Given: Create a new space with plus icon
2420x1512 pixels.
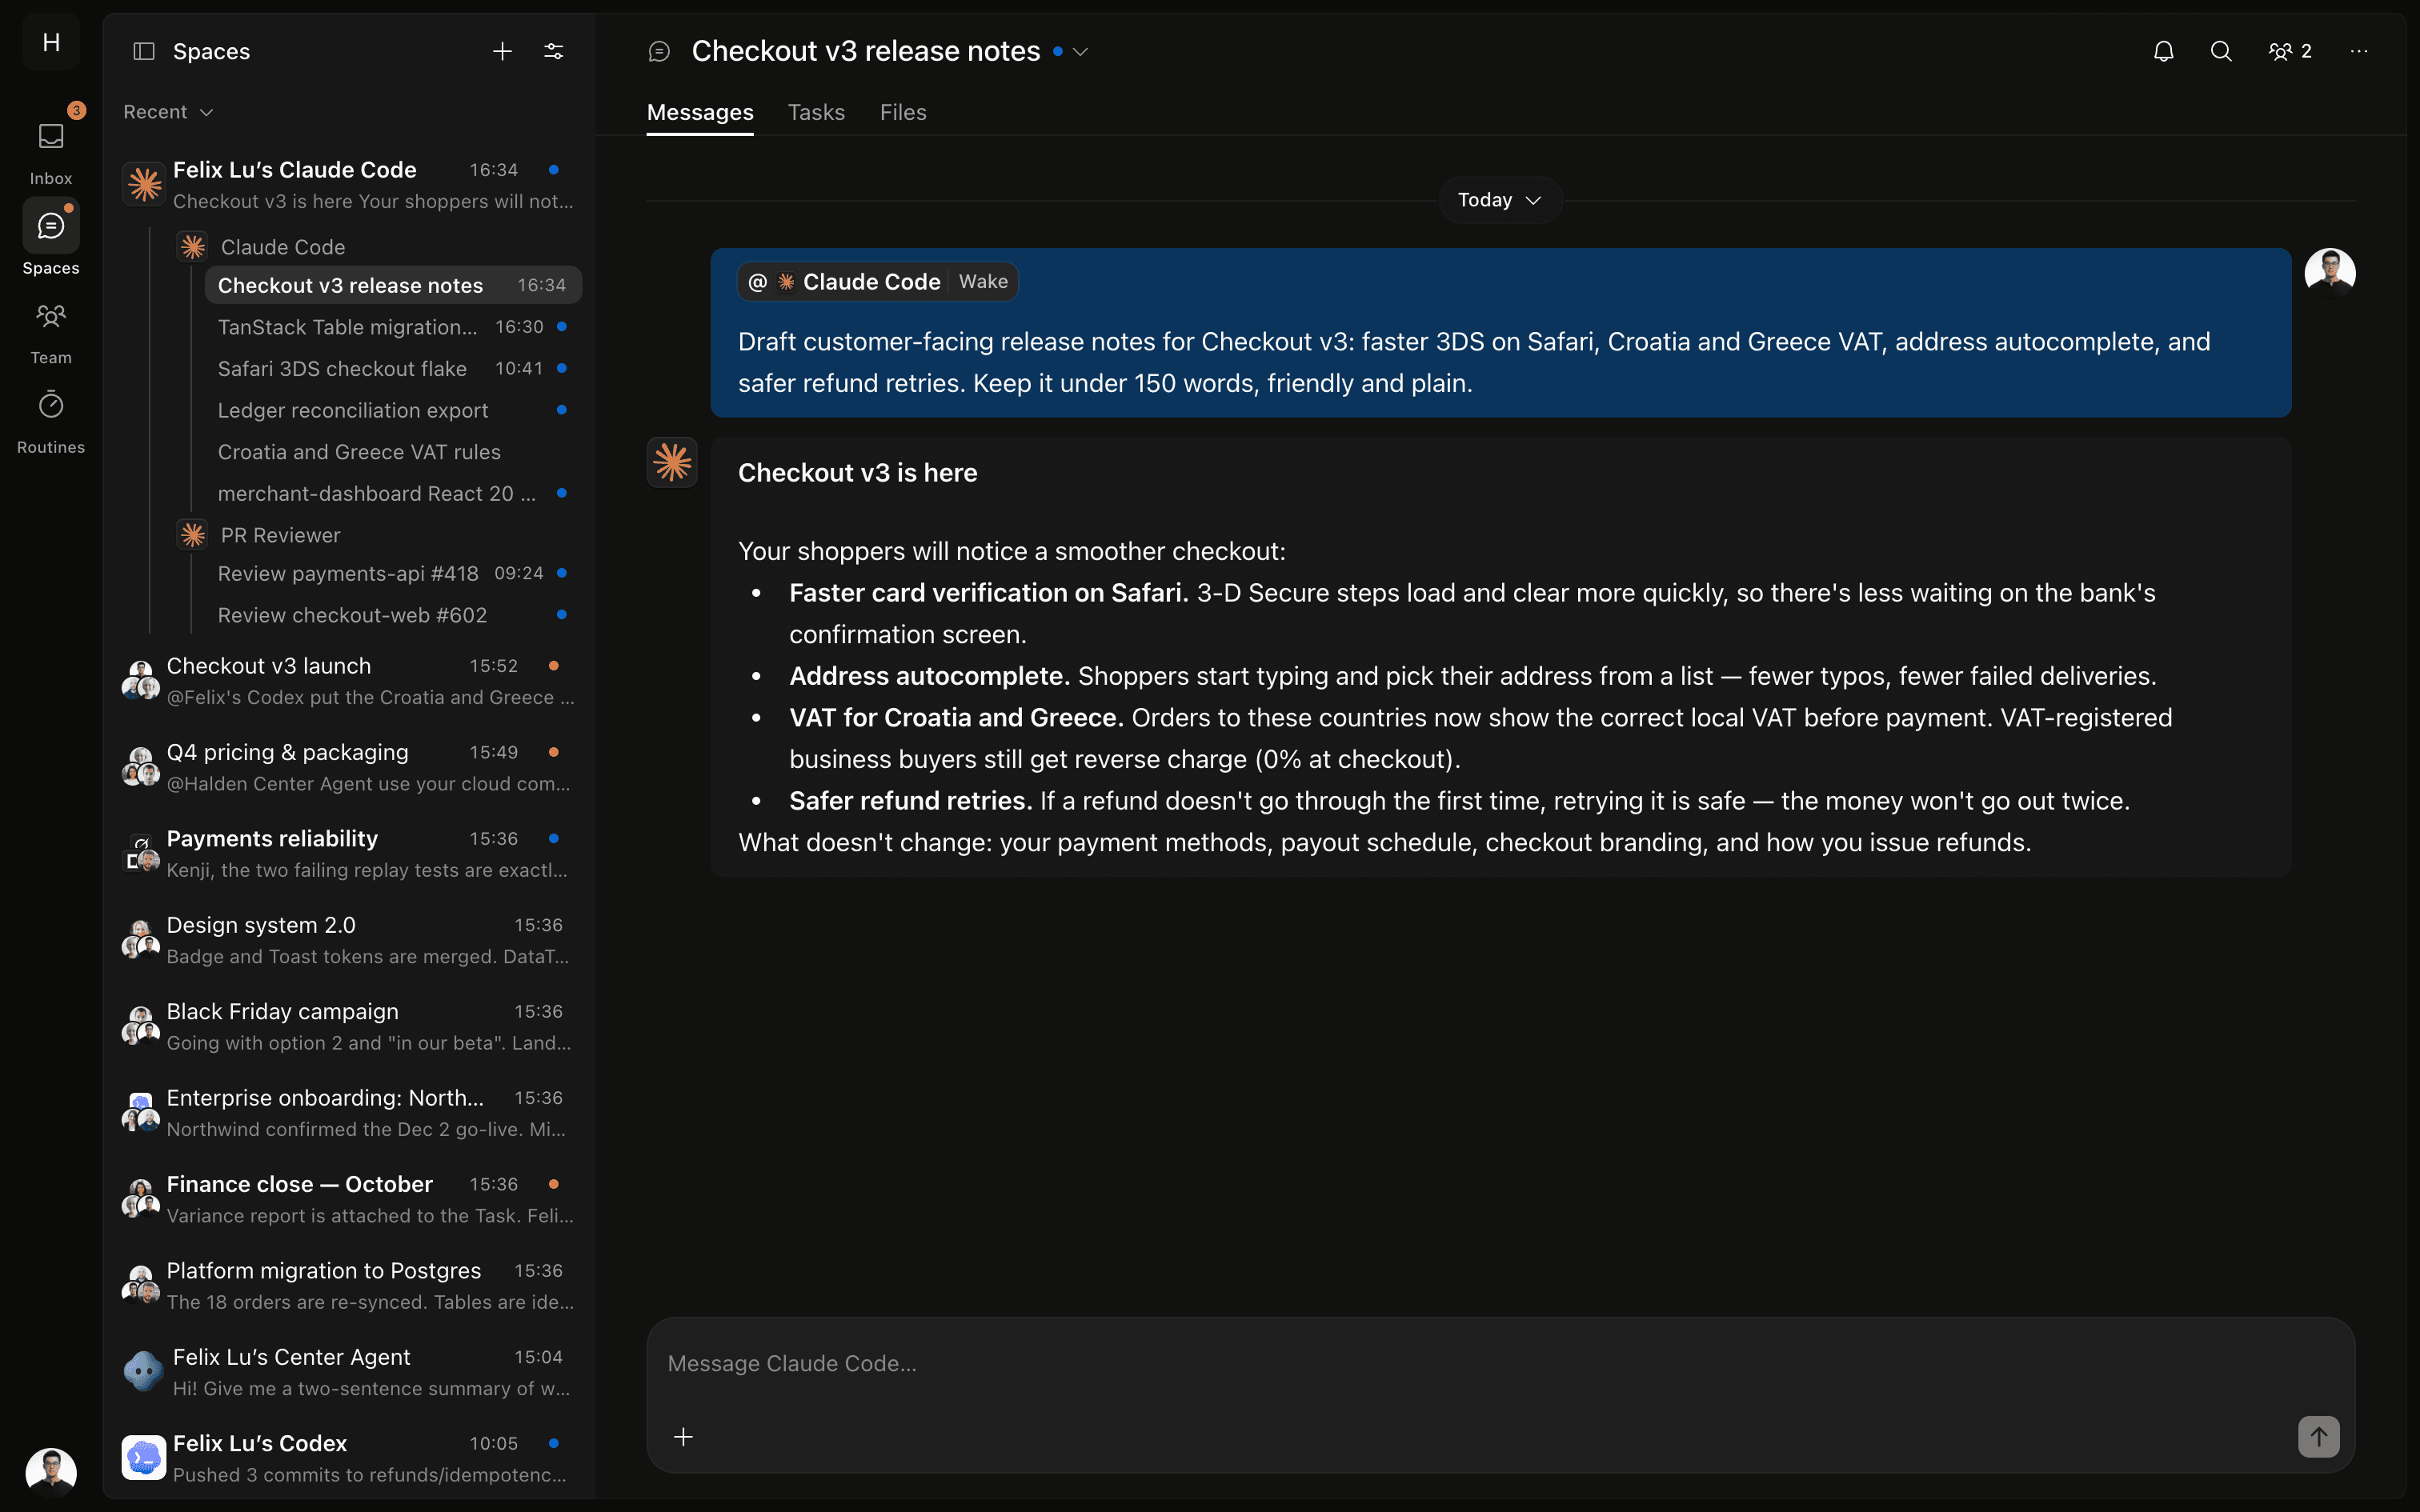Looking at the screenshot, I should 502,51.
